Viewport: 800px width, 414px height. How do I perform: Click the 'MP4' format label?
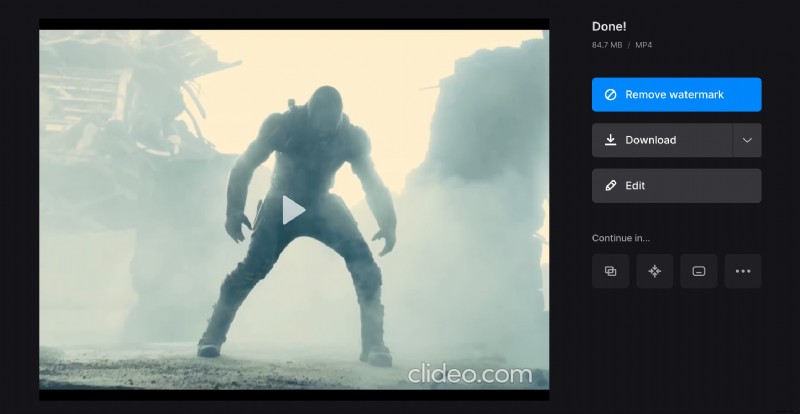tap(643, 45)
